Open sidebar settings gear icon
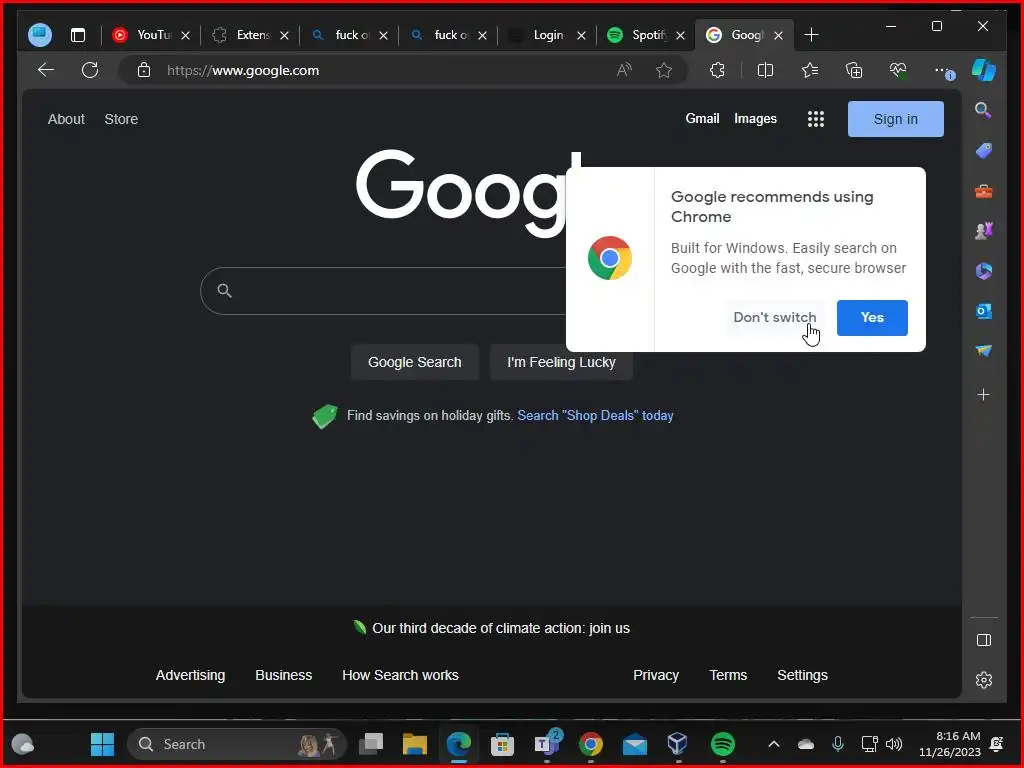Screen dimensions: 1024x768 pos(984,680)
